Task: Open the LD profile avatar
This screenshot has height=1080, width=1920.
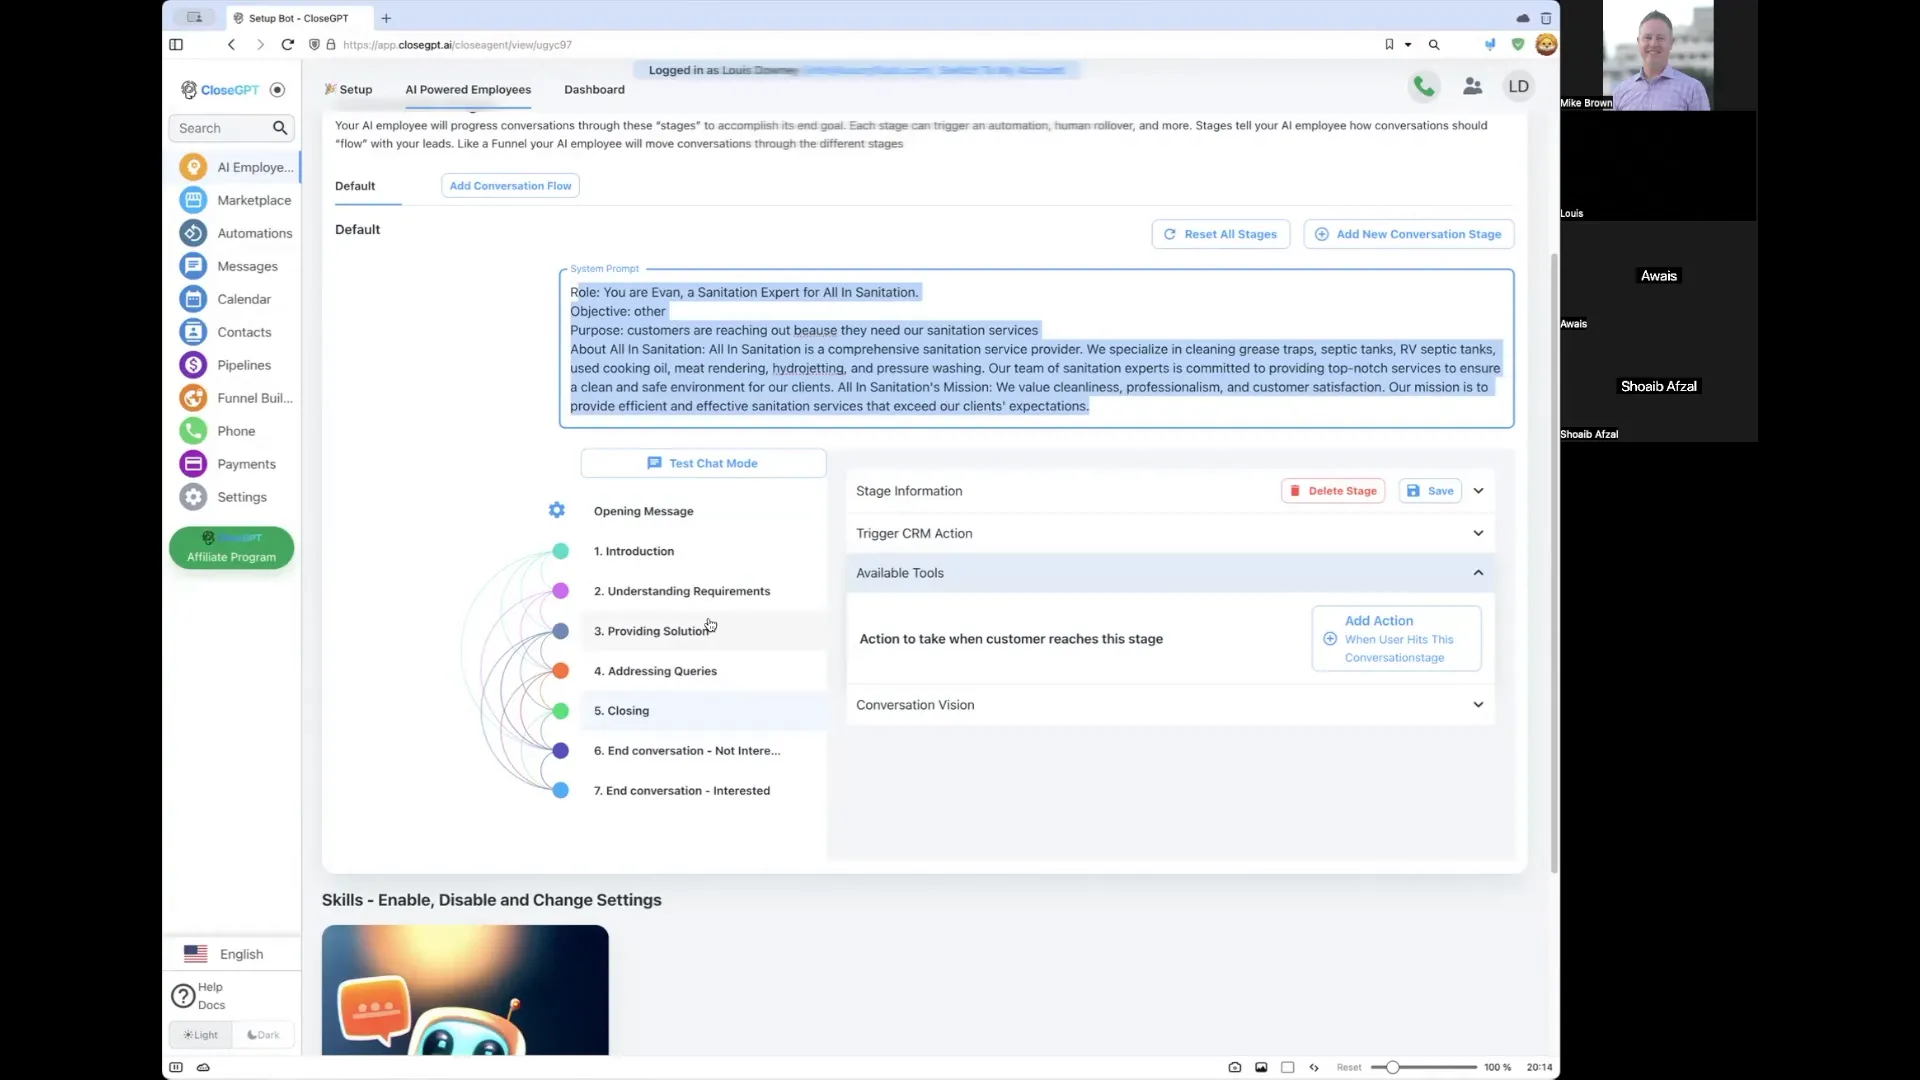Action: point(1518,87)
